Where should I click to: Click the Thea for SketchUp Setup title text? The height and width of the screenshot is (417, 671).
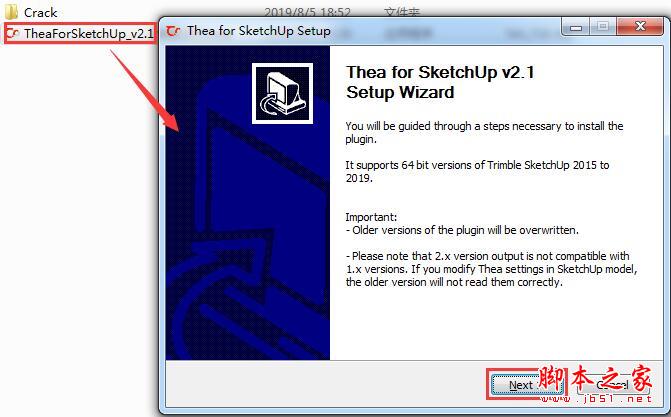tap(259, 31)
